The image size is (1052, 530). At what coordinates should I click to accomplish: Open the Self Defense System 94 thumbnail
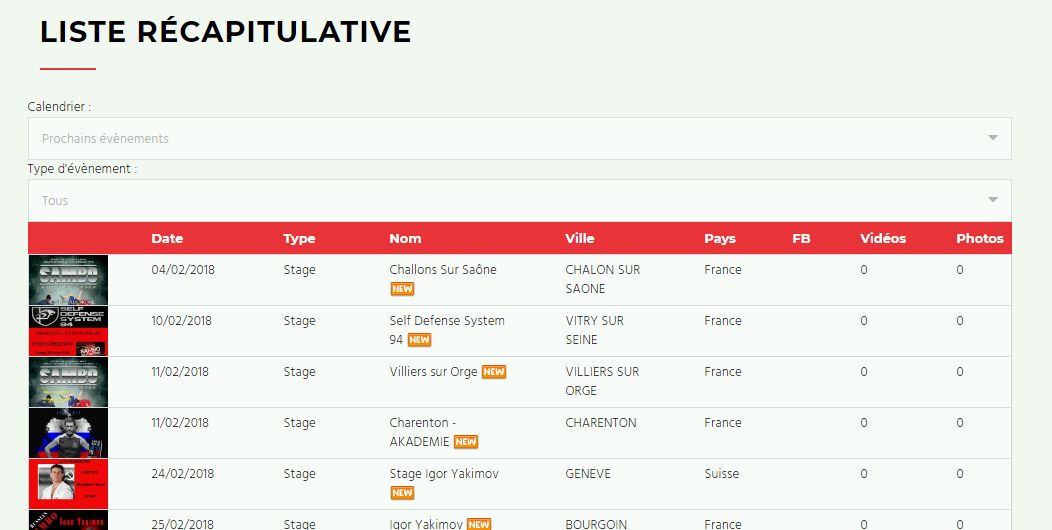point(68,331)
